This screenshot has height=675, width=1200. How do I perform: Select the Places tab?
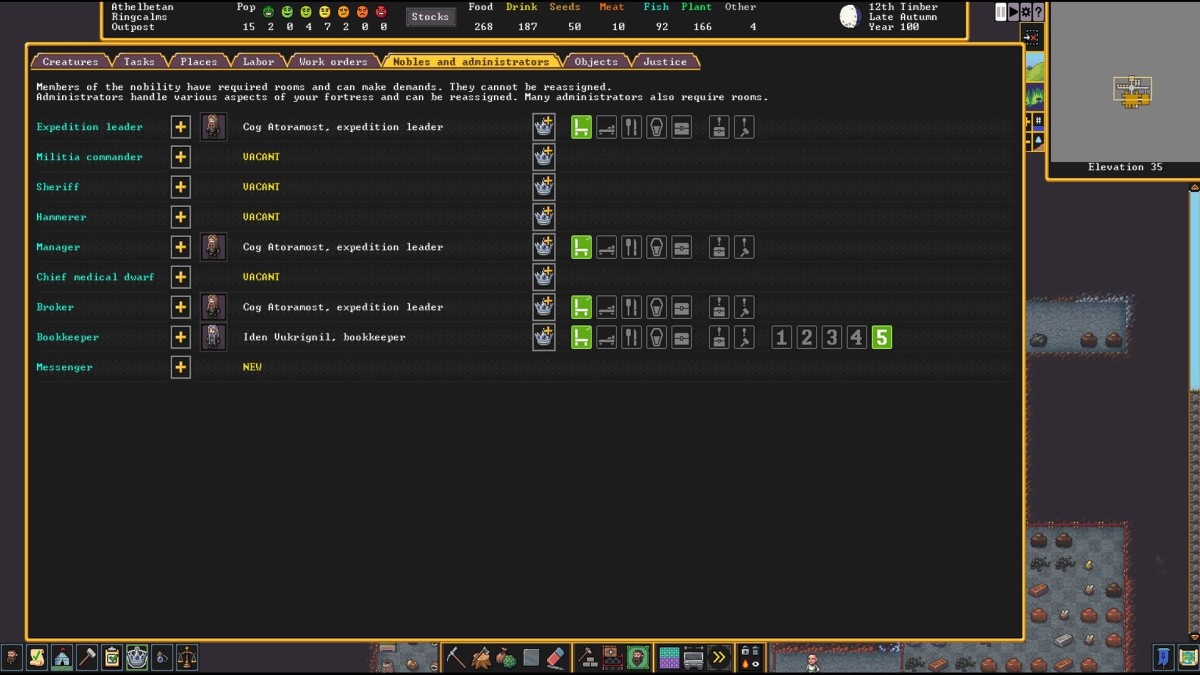(x=199, y=62)
